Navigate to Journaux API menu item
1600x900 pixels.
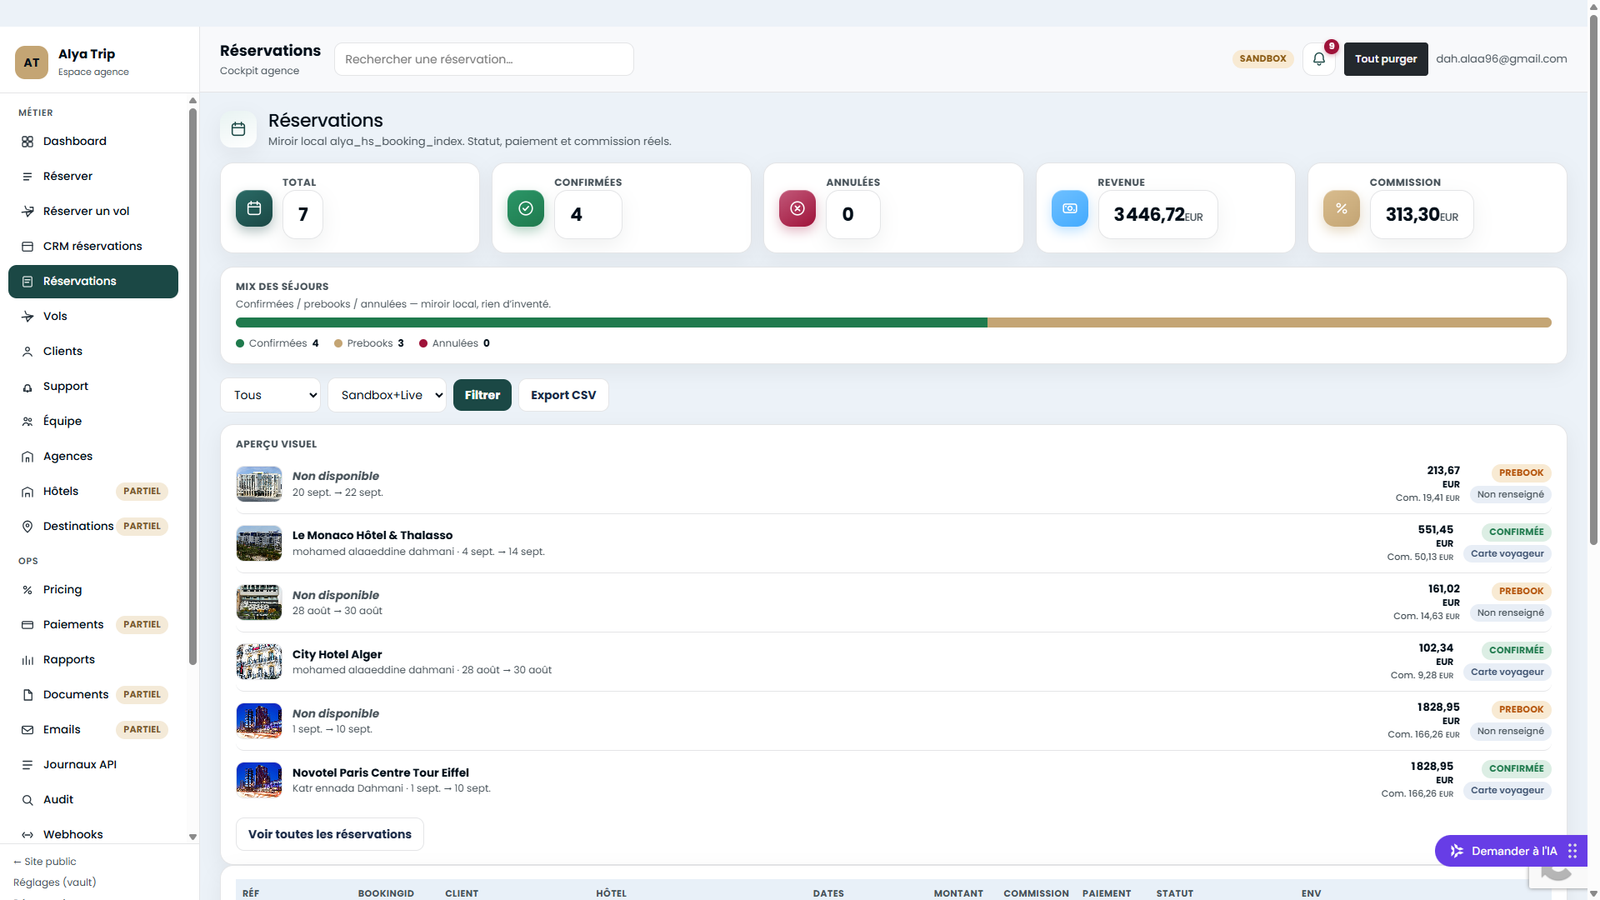tap(93, 765)
